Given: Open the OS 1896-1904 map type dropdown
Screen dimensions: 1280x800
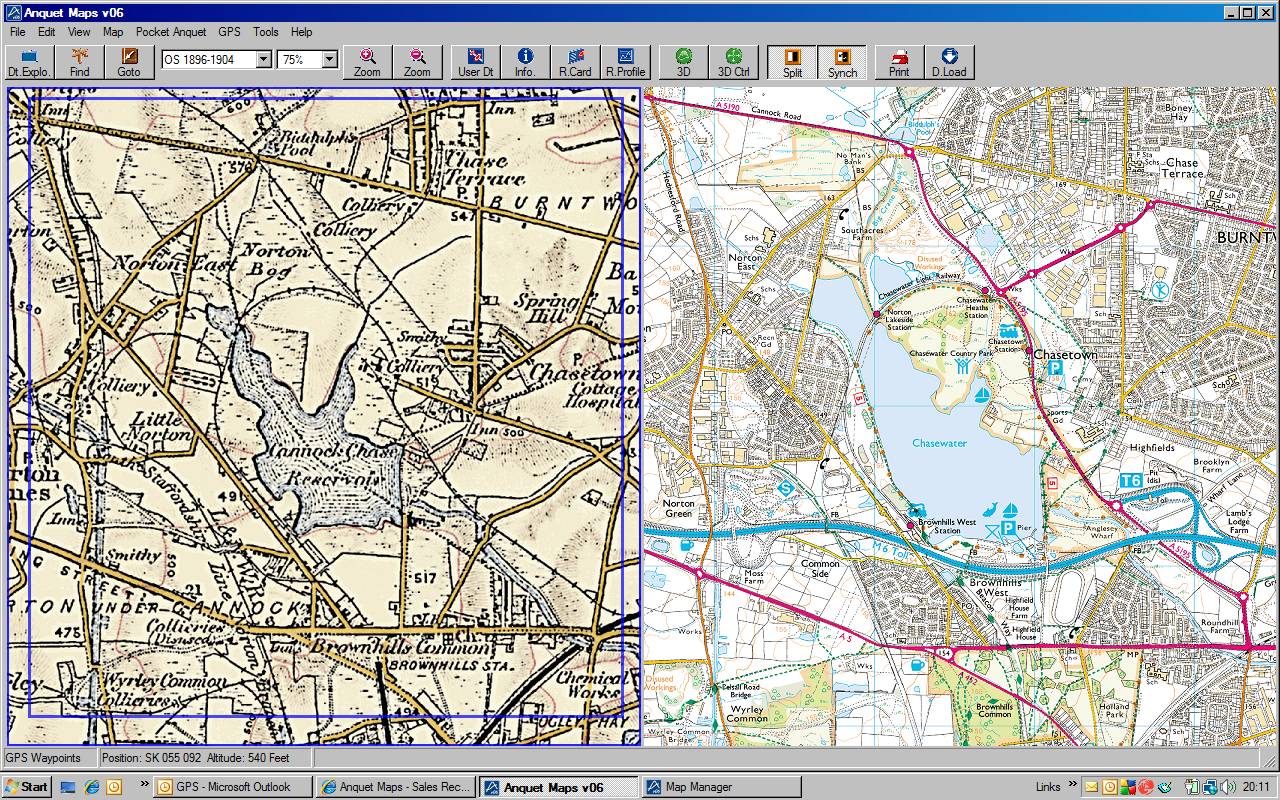Looking at the screenshot, I should coord(264,60).
